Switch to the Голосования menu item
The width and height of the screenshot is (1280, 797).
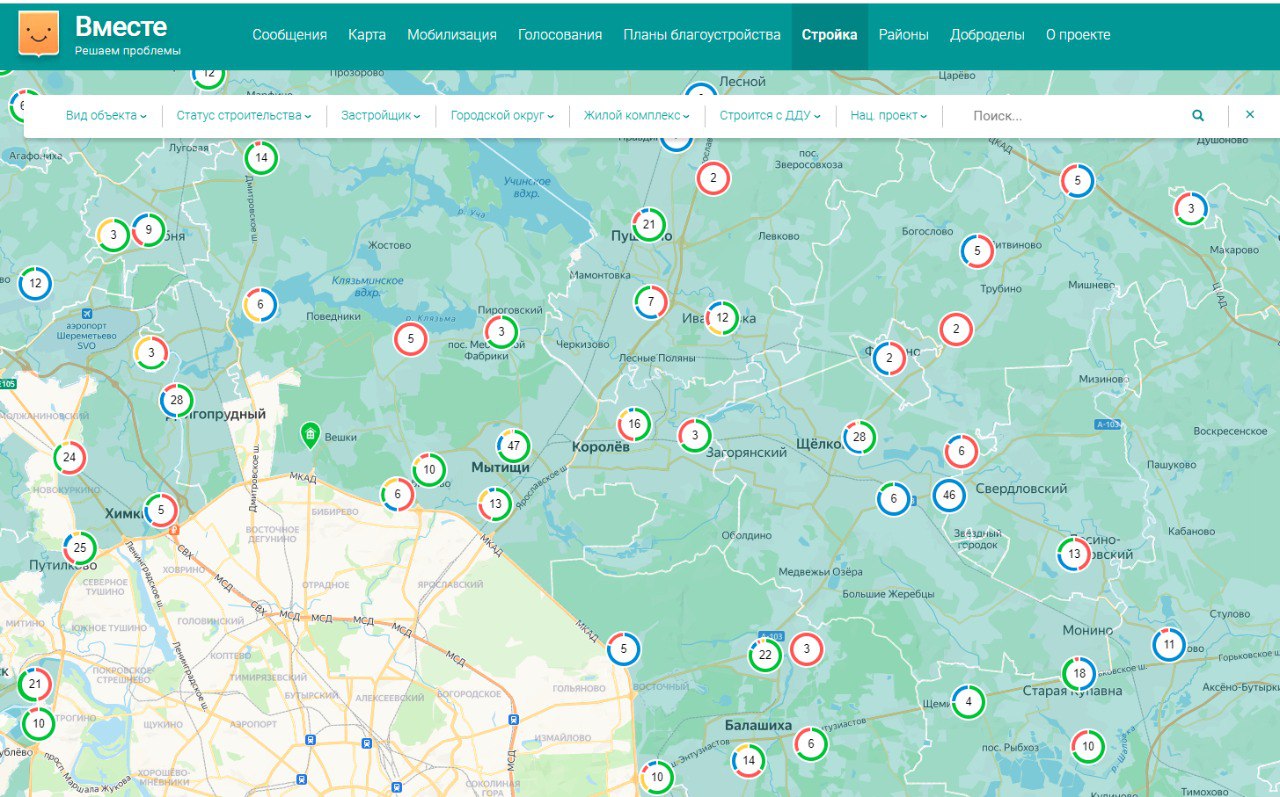559,35
